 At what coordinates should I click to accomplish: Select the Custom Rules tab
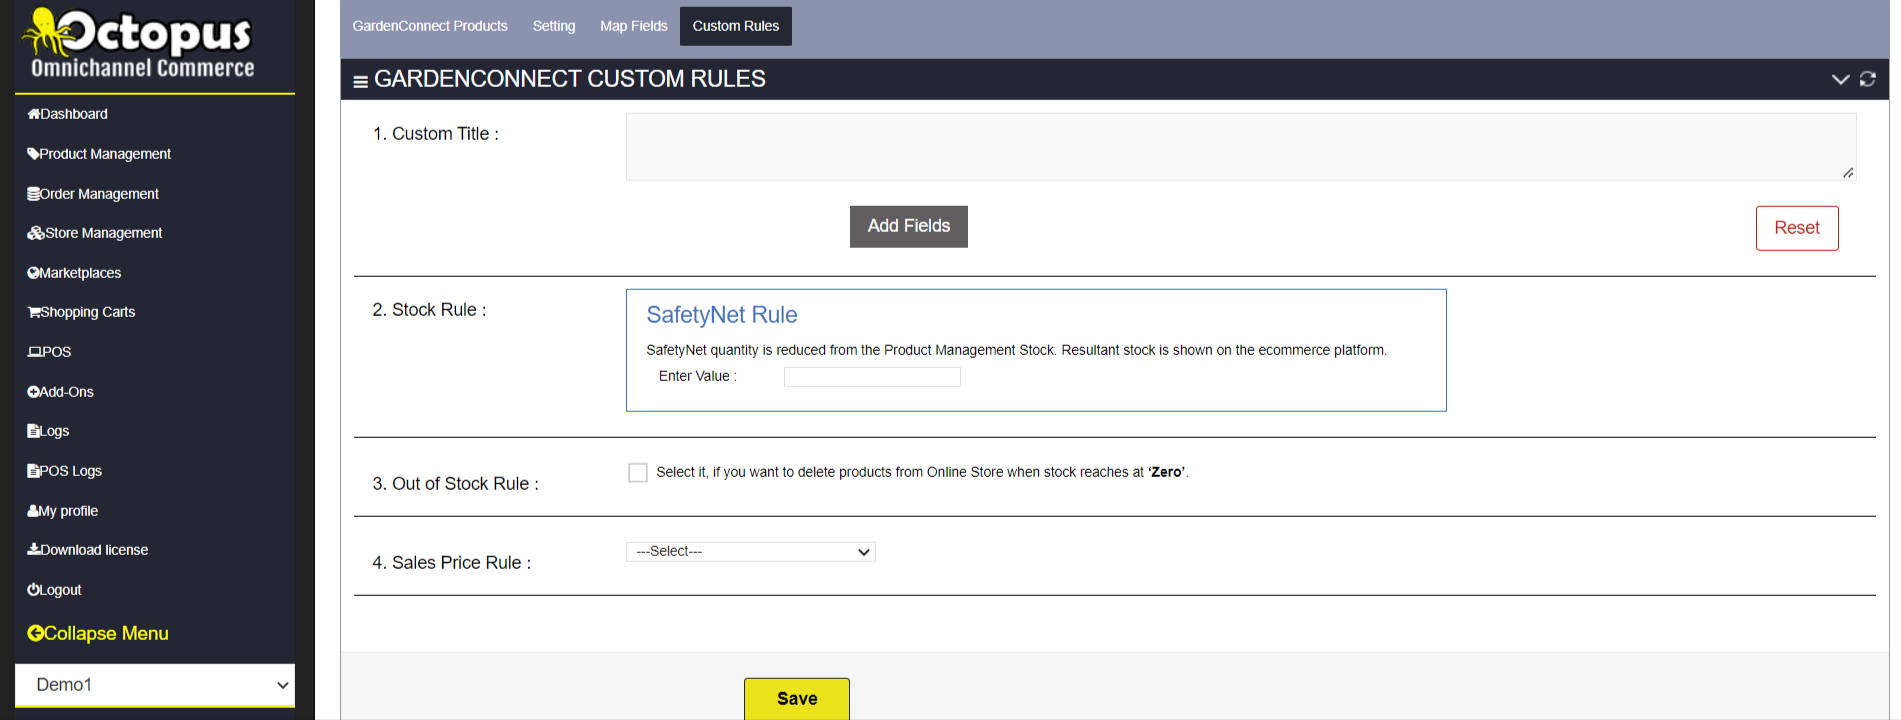(x=736, y=26)
